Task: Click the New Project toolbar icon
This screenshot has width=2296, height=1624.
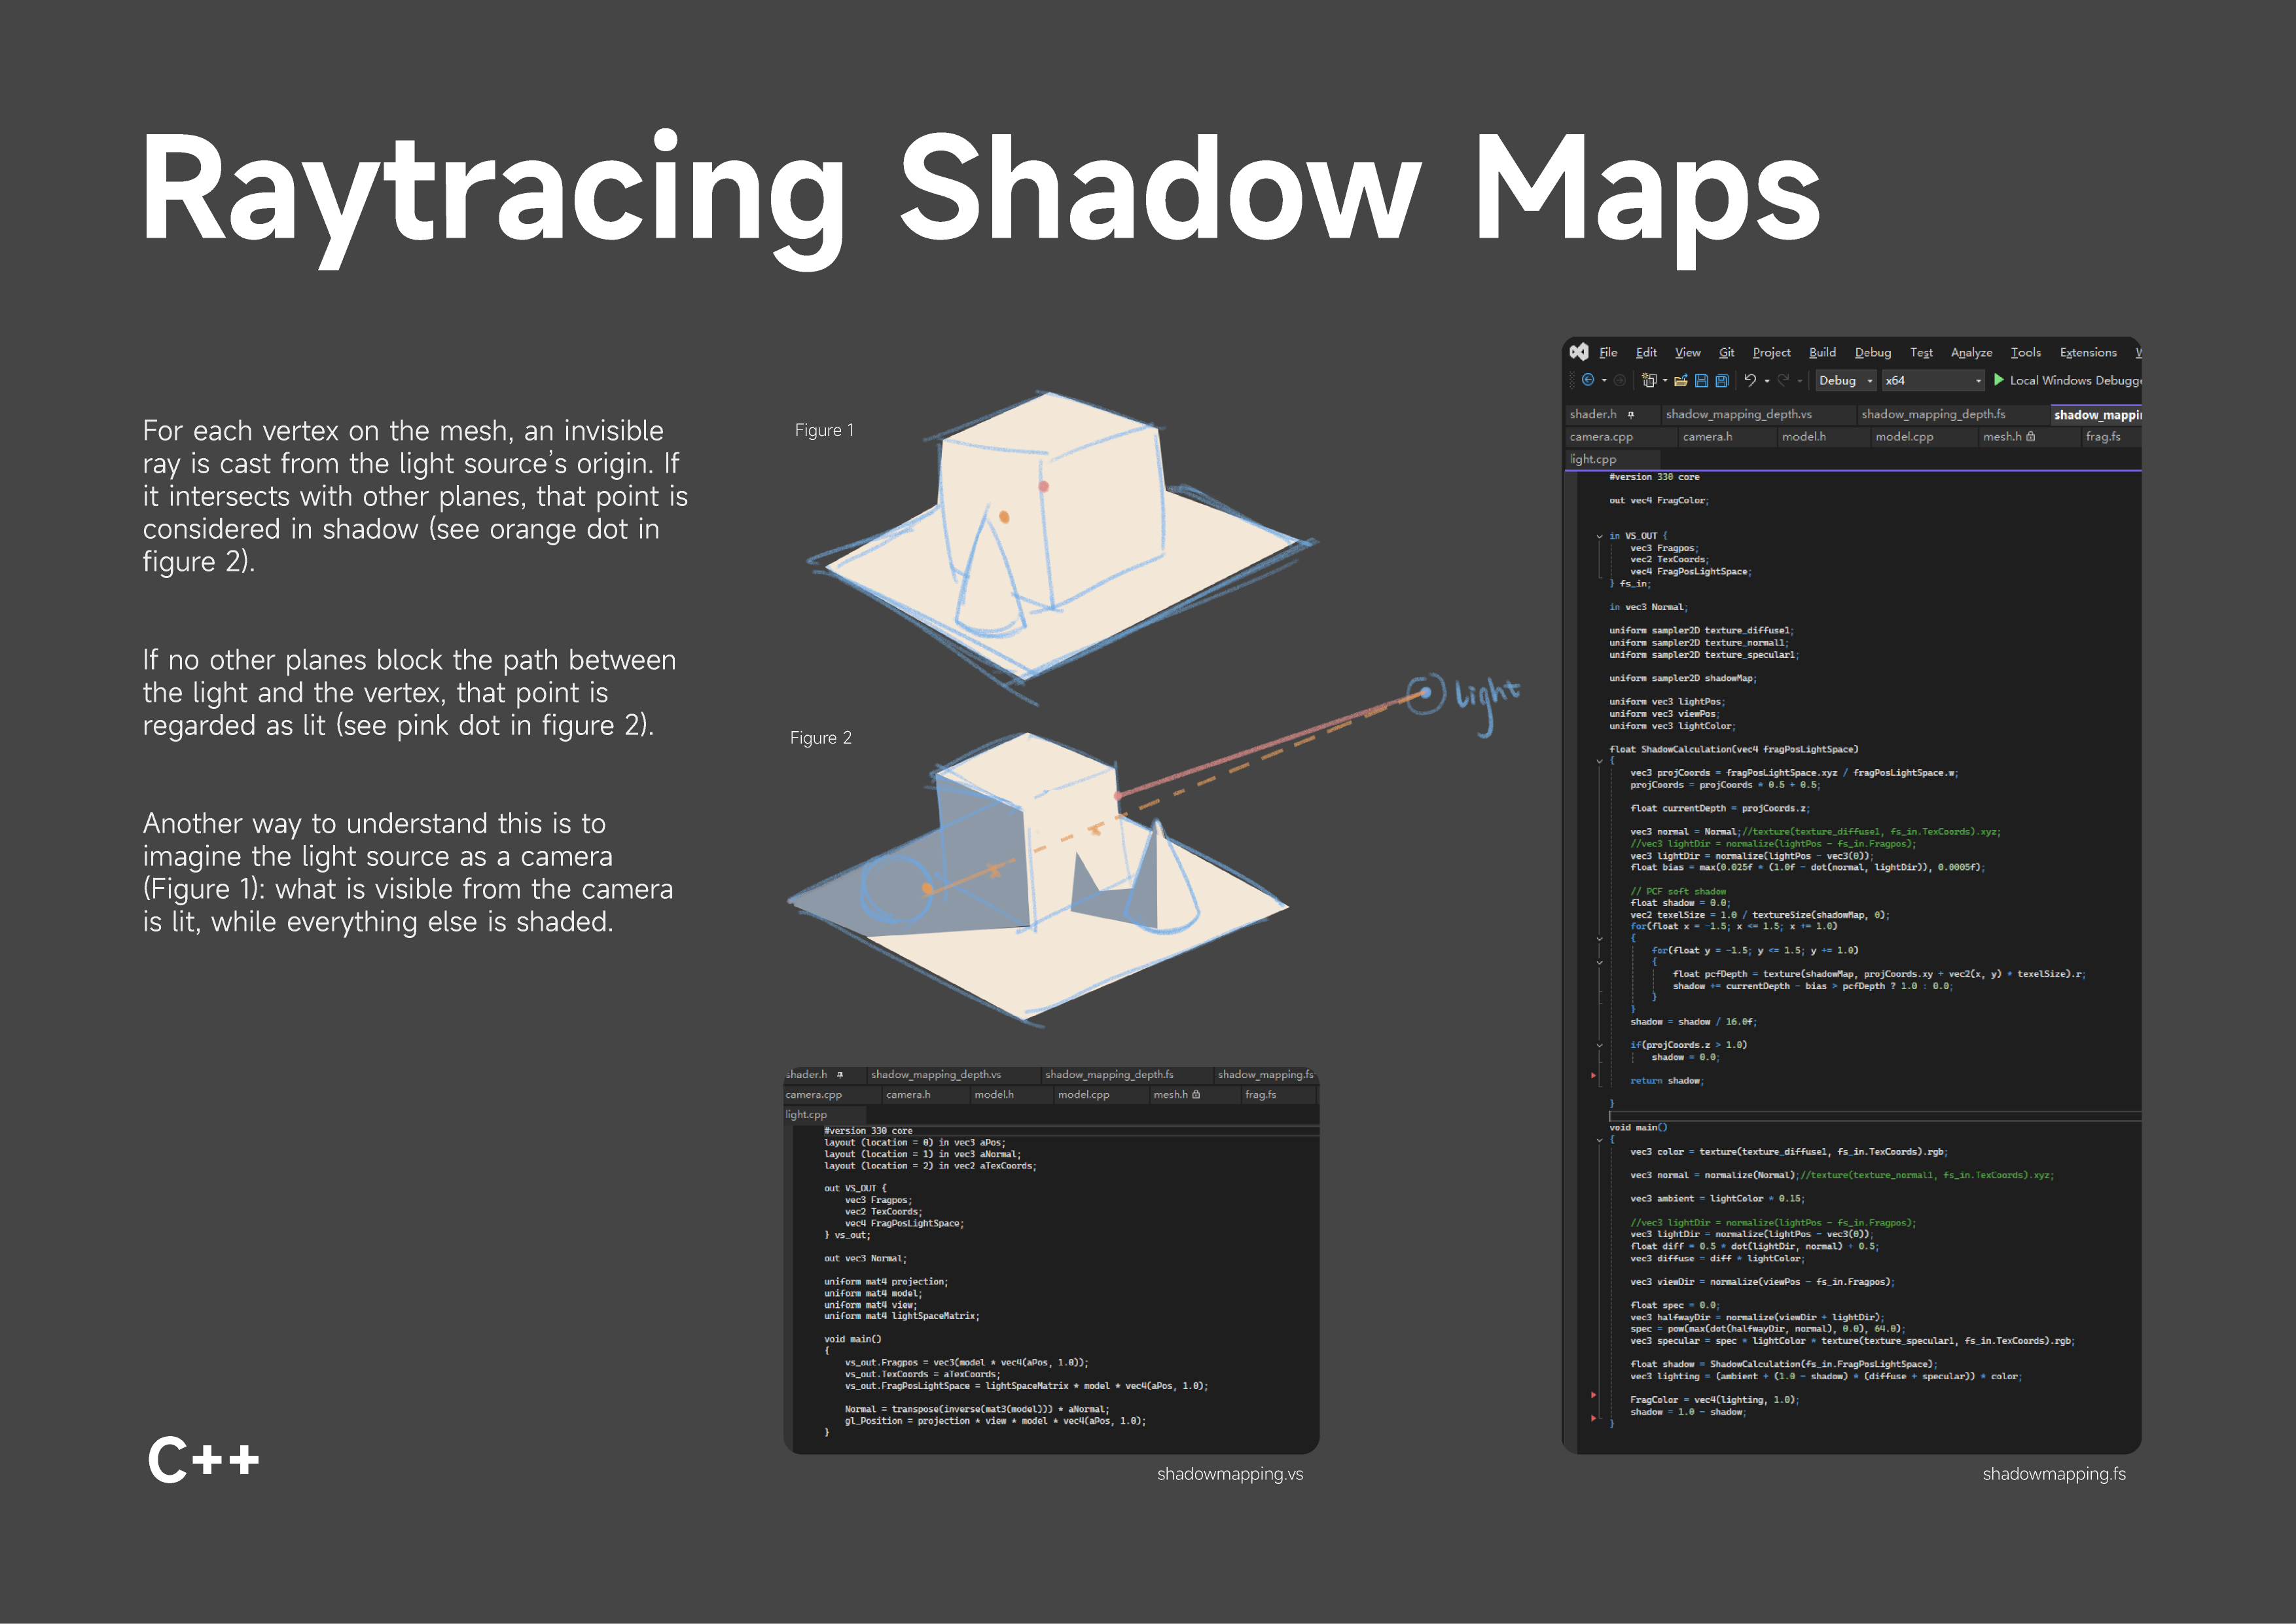Action: tap(1649, 381)
